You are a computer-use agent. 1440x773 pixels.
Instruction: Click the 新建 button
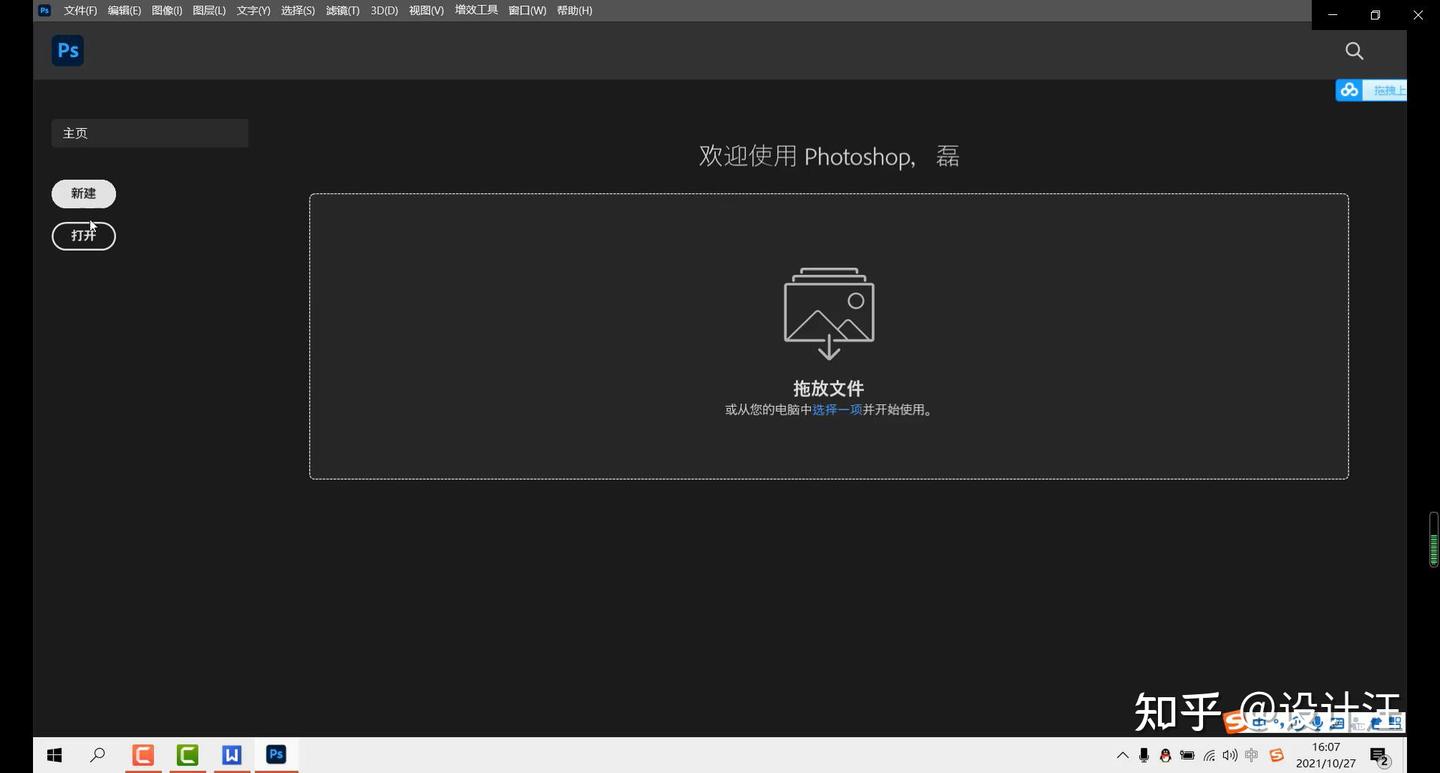click(84, 194)
